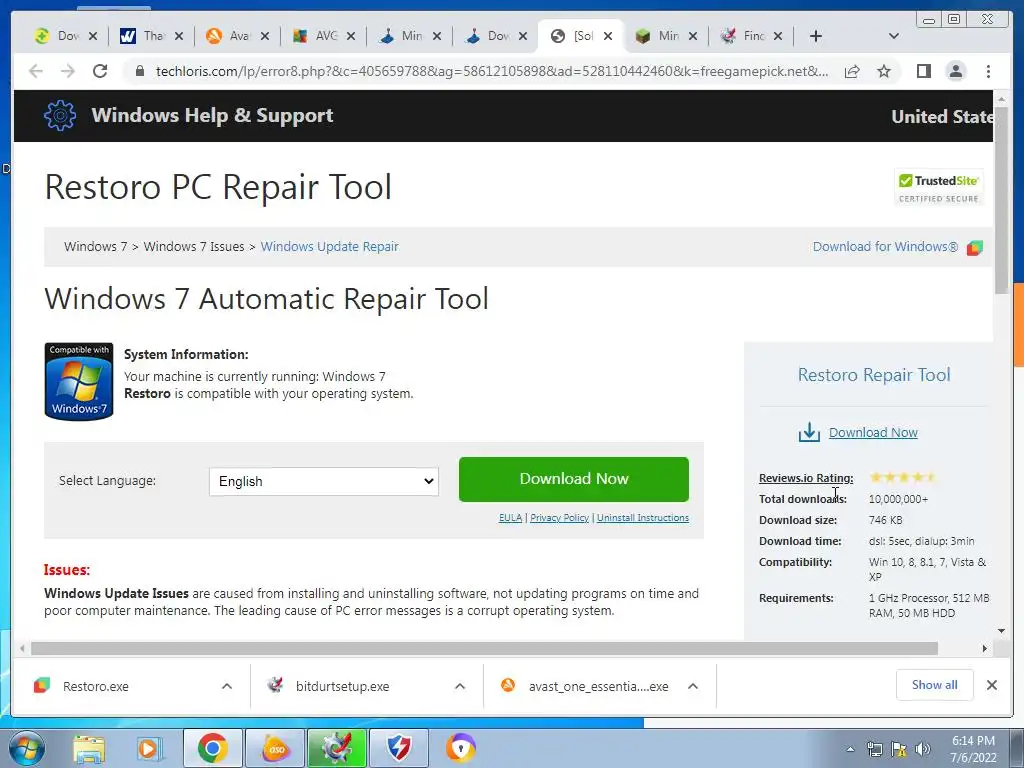Click the green gear taskbar icon
The width and height of the screenshot is (1024, 768).
click(x=337, y=748)
